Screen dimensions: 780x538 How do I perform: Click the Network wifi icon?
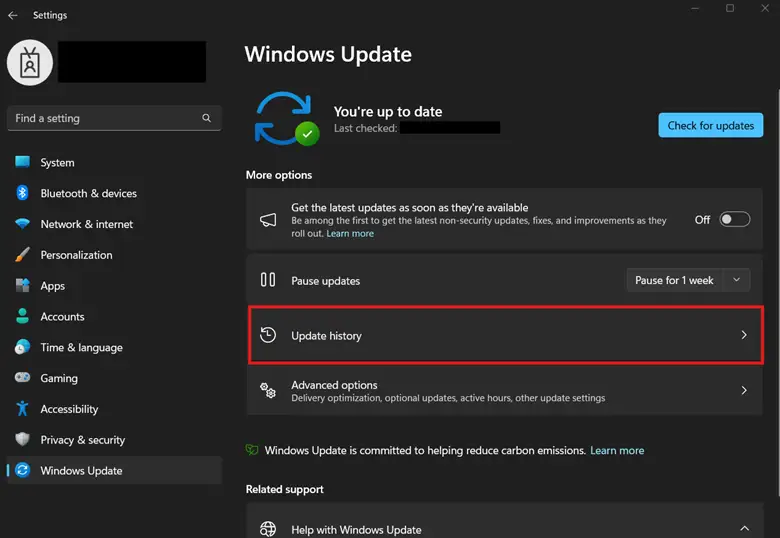[22, 224]
